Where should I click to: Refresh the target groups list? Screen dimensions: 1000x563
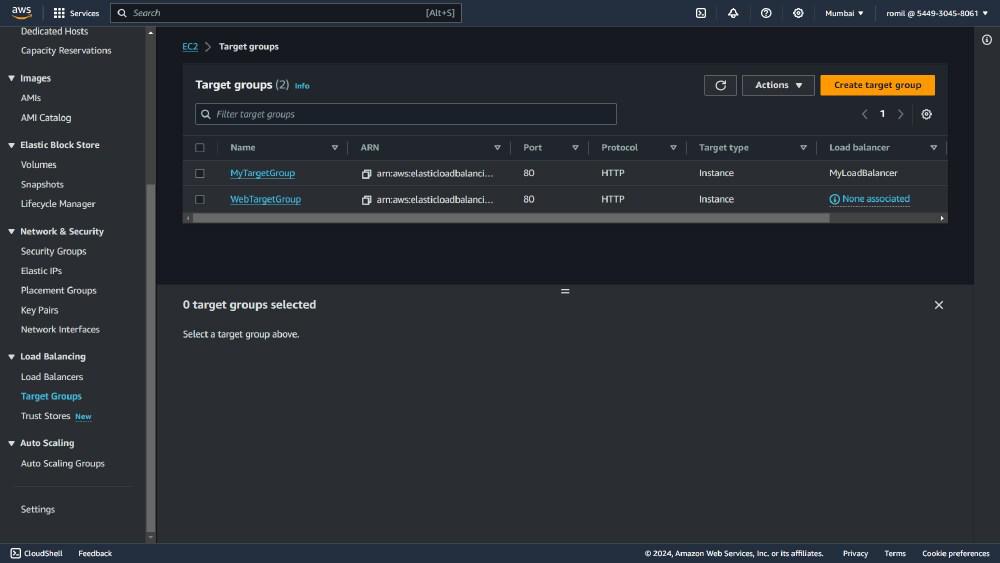tap(720, 85)
